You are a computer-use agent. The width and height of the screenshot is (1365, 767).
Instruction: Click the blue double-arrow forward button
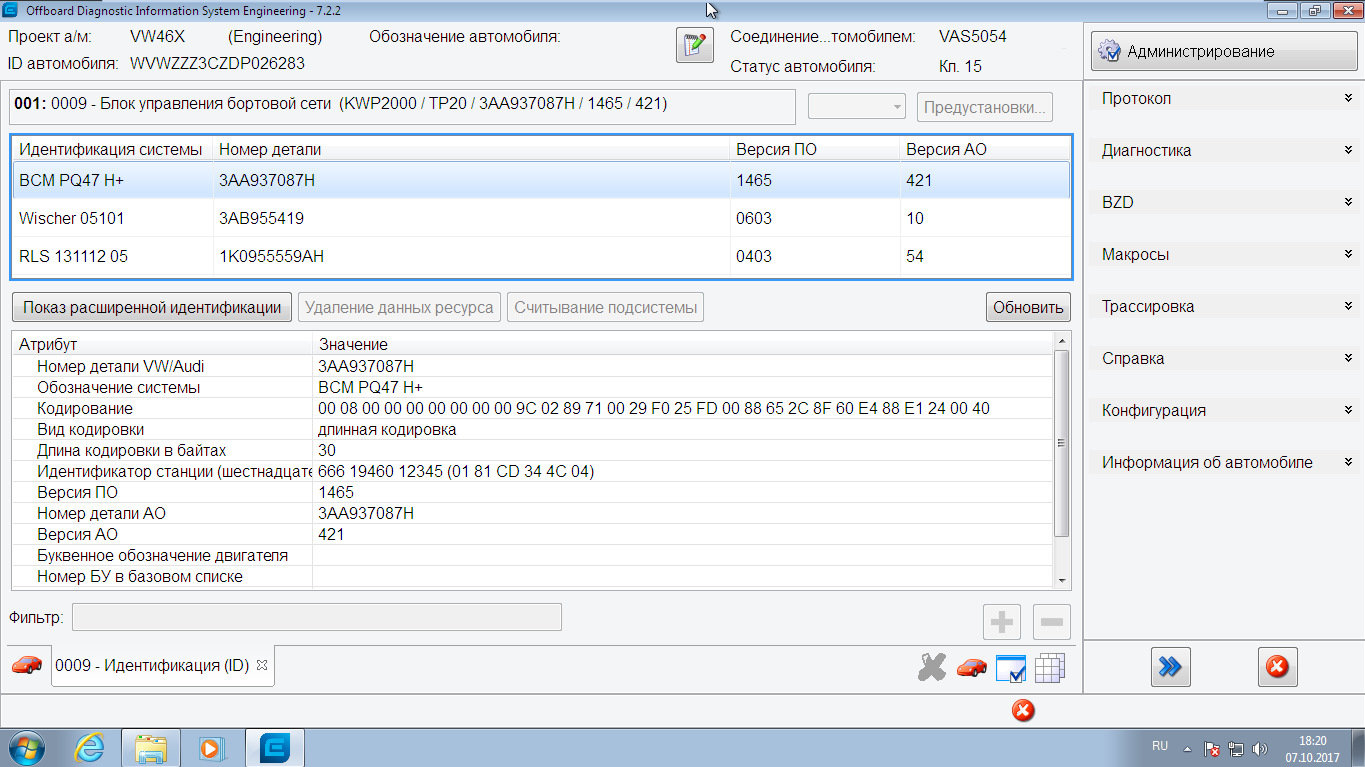(x=1171, y=667)
